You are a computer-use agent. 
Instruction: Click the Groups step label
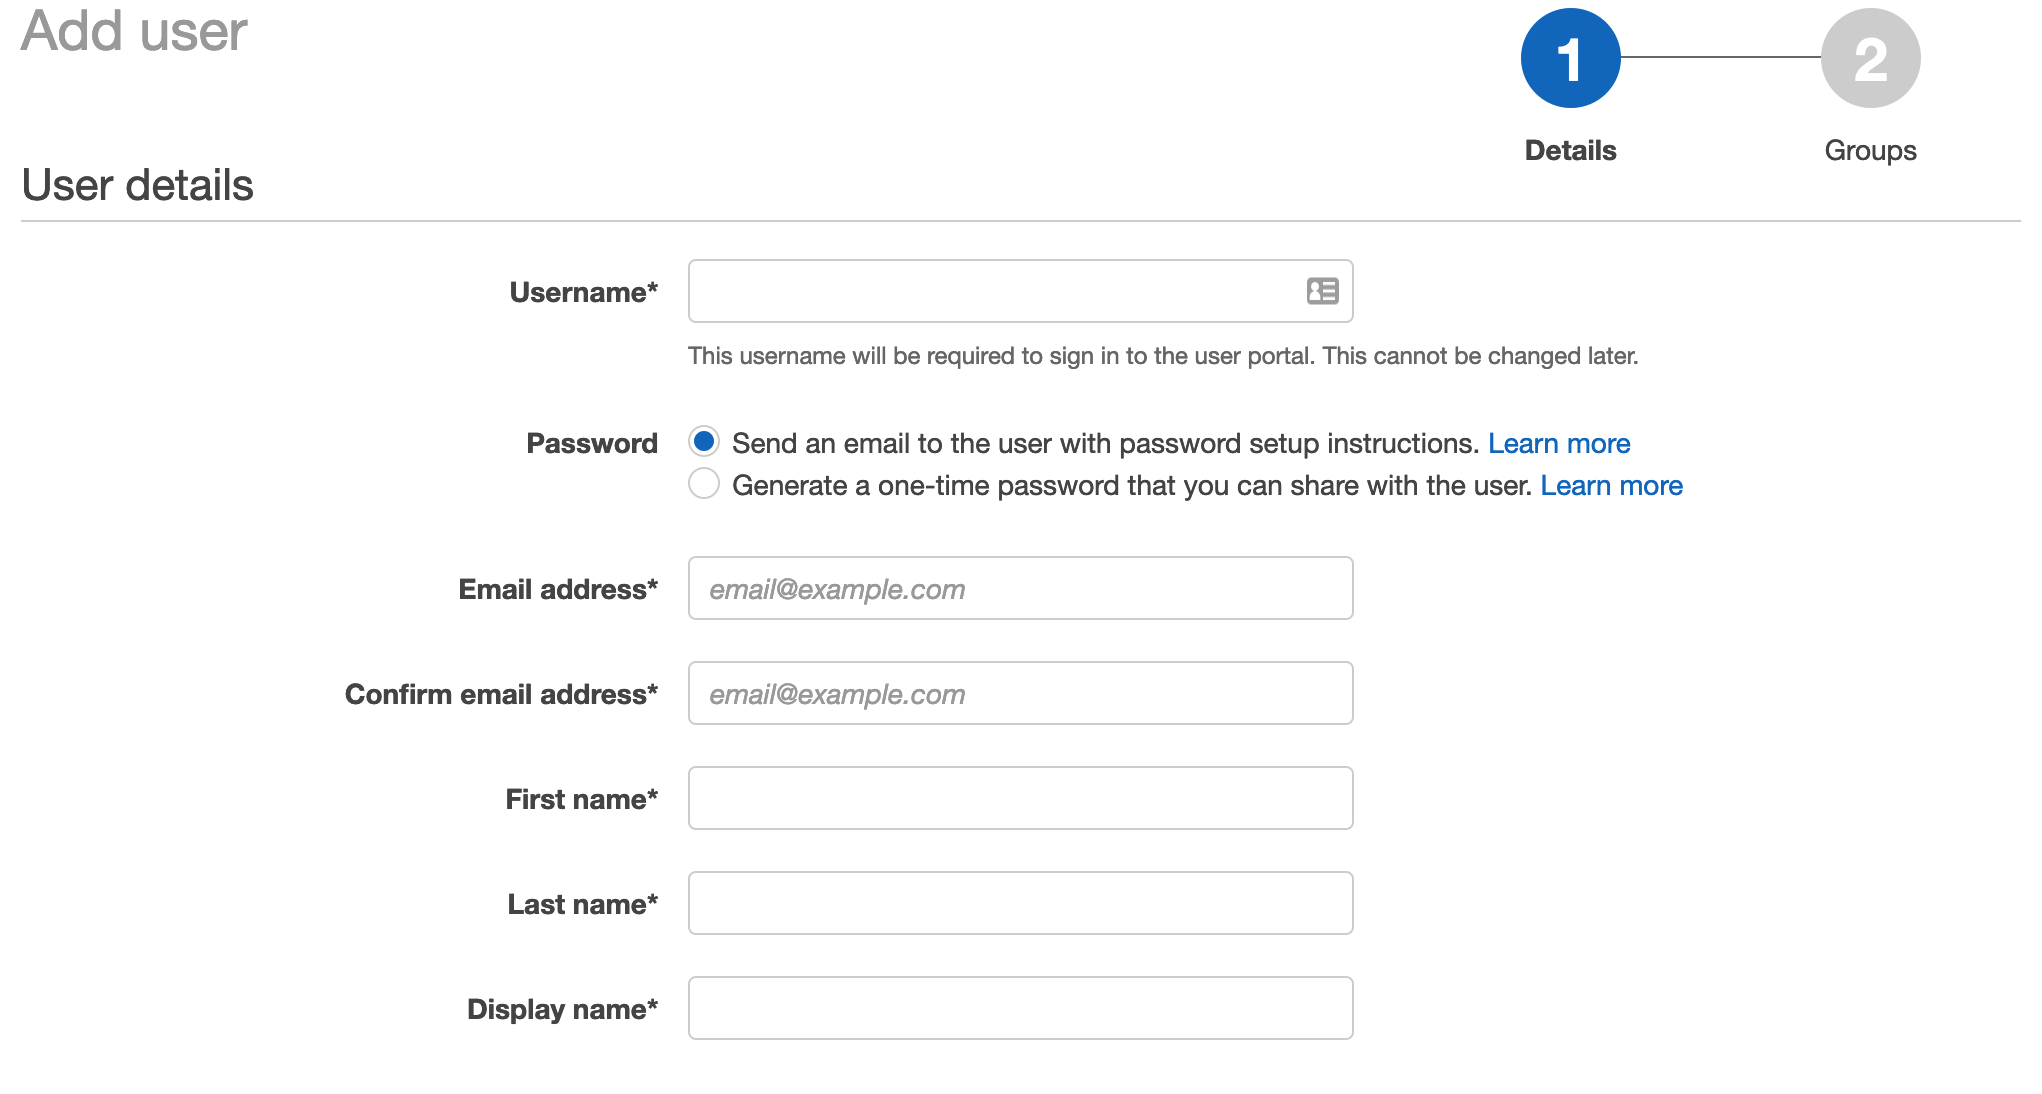point(1870,150)
